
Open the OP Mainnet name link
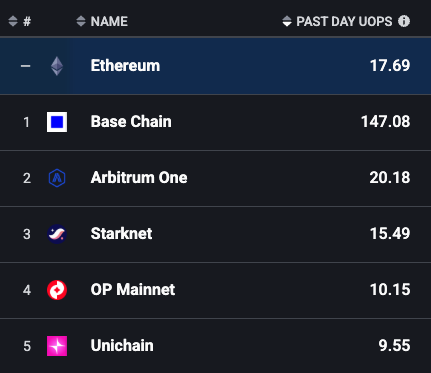(133, 289)
